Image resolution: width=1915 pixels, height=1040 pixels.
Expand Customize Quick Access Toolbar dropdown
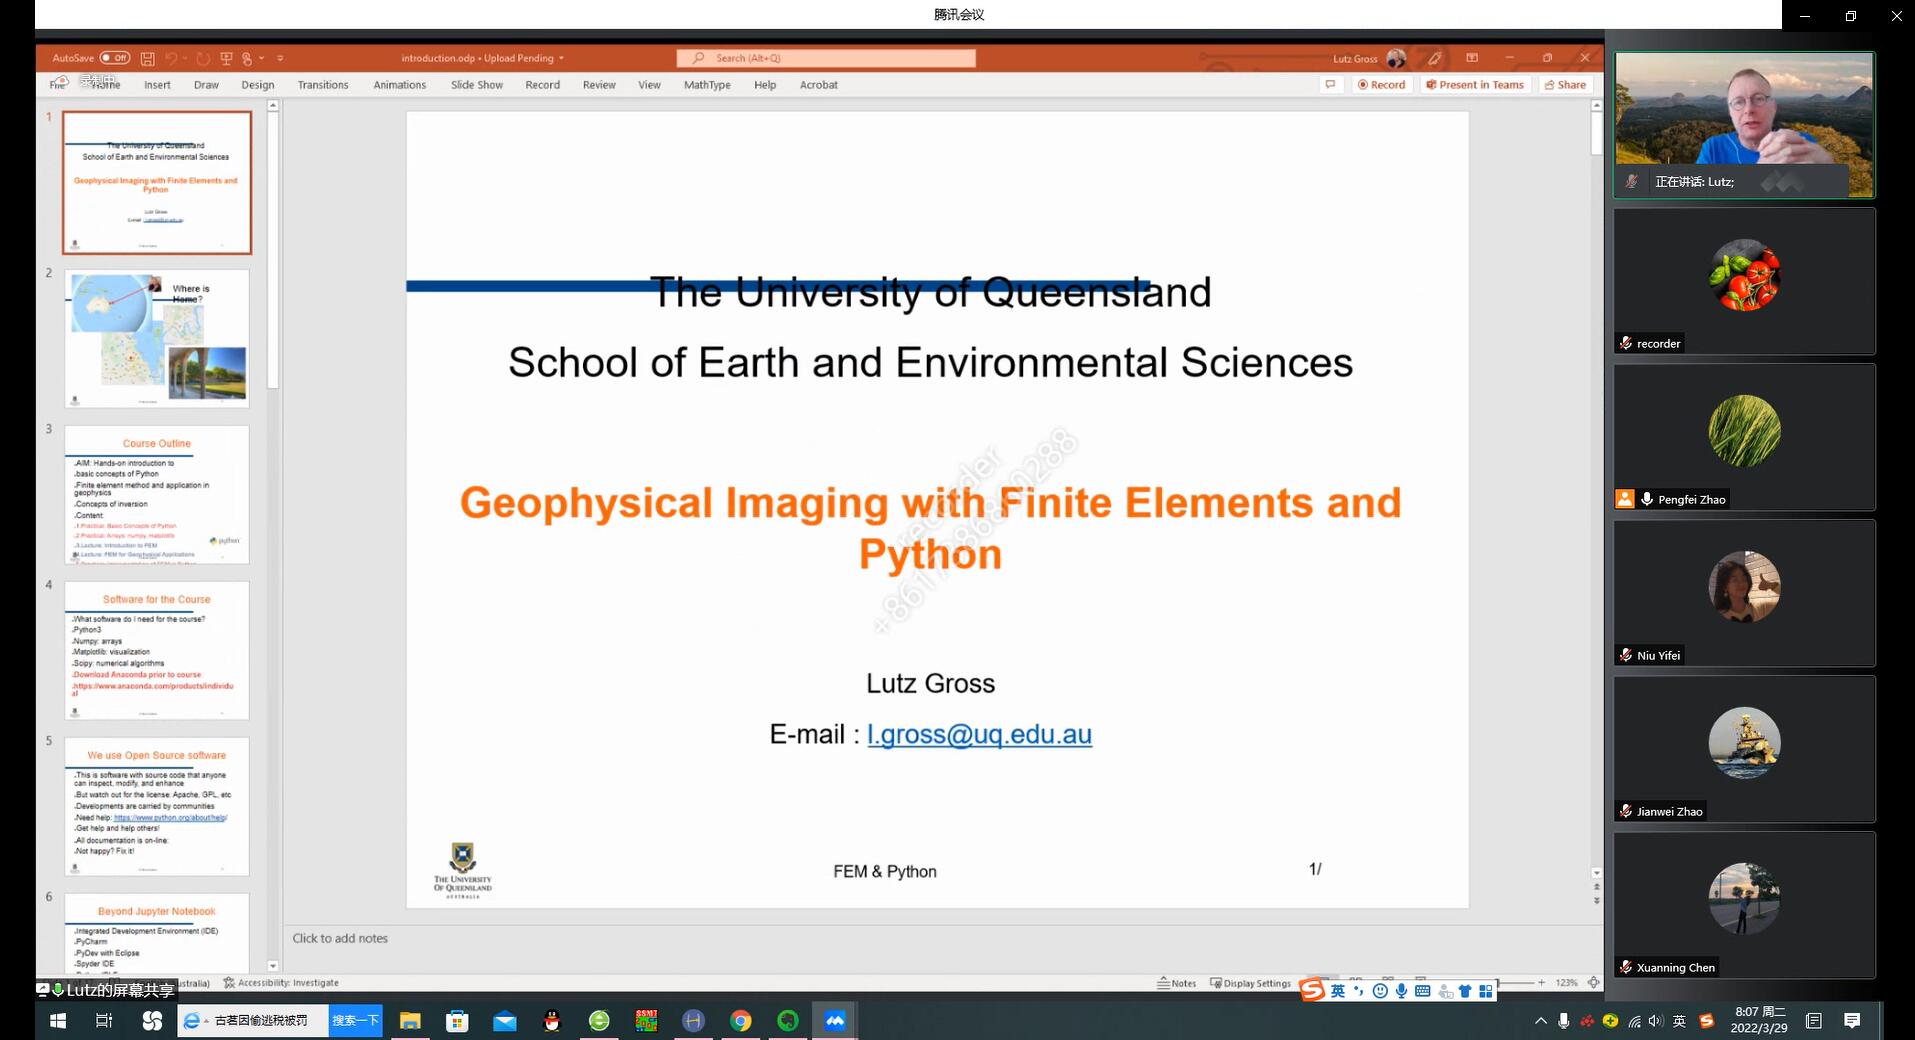pyautogui.click(x=280, y=58)
